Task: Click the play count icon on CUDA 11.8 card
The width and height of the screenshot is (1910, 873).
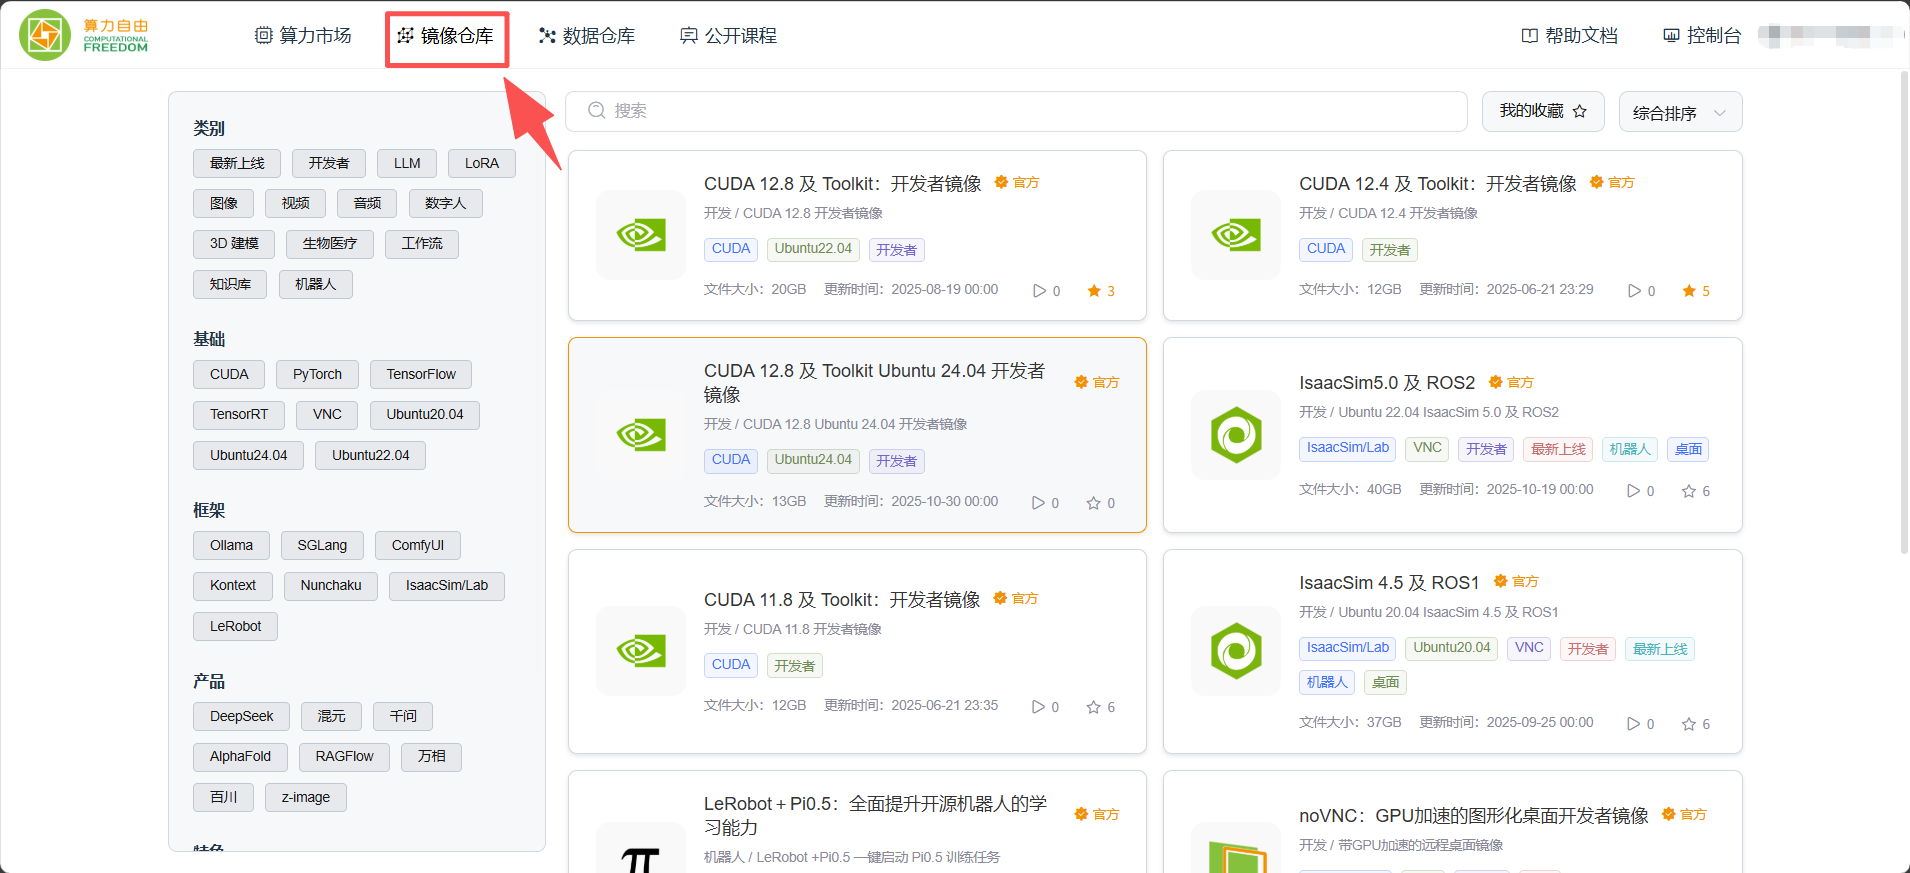Action: 1038,707
